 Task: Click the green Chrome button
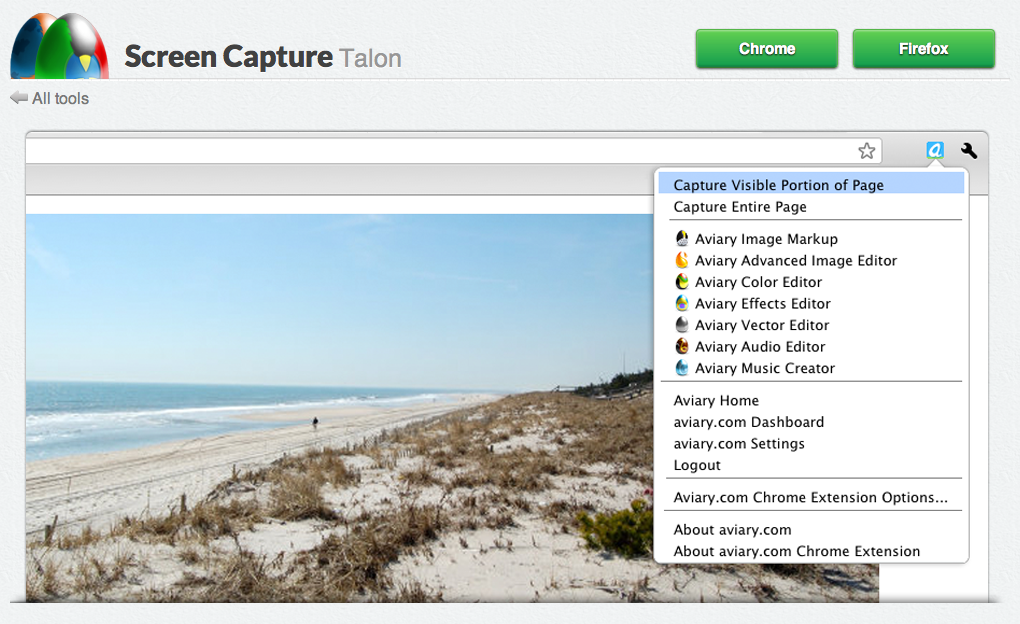[766, 49]
